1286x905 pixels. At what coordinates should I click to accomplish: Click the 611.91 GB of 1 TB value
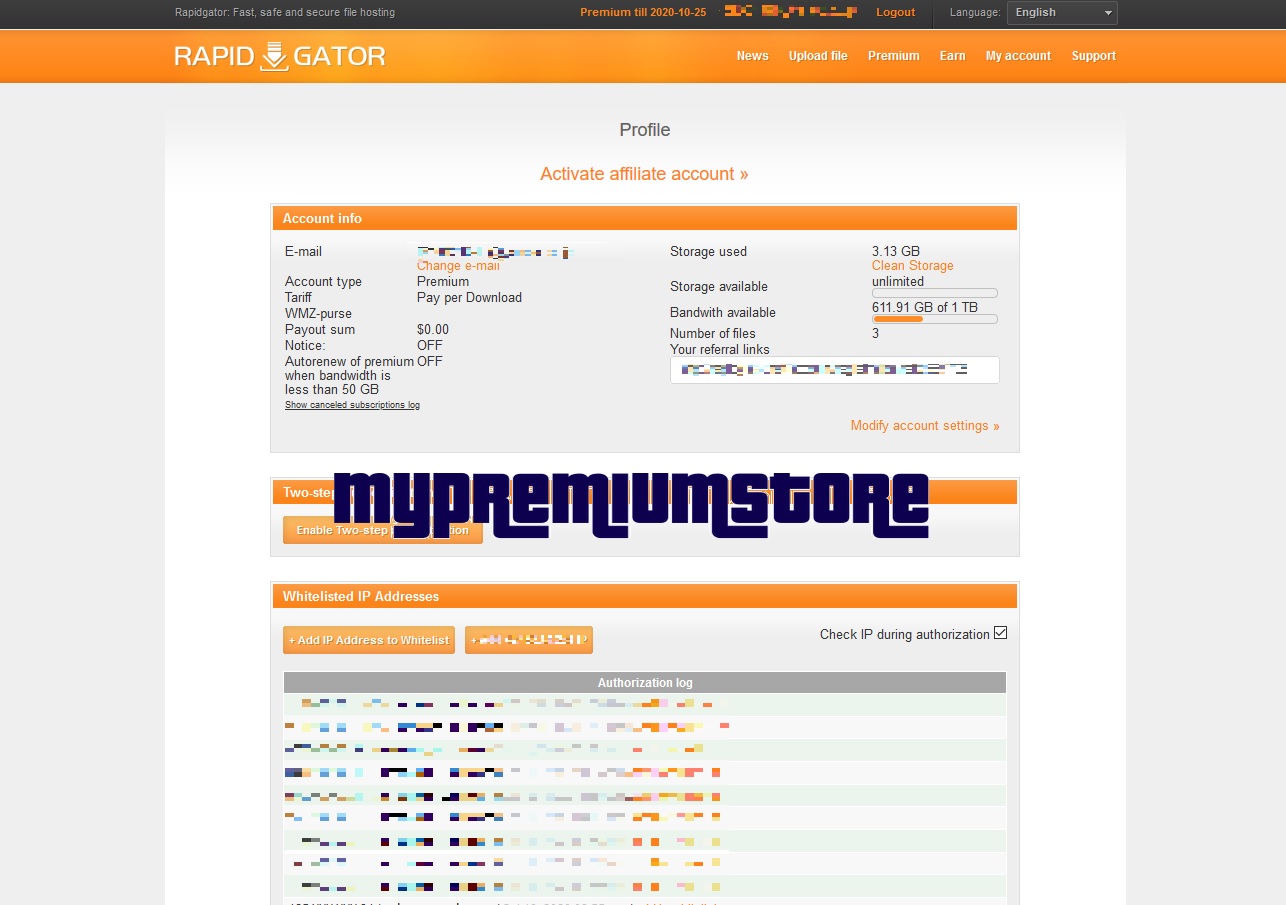(925, 308)
